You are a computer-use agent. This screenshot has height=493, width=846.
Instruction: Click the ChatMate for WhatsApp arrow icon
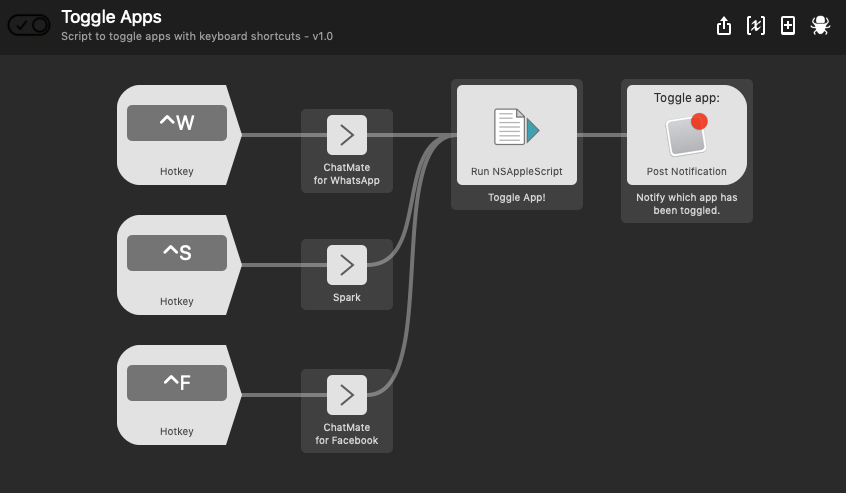346,135
